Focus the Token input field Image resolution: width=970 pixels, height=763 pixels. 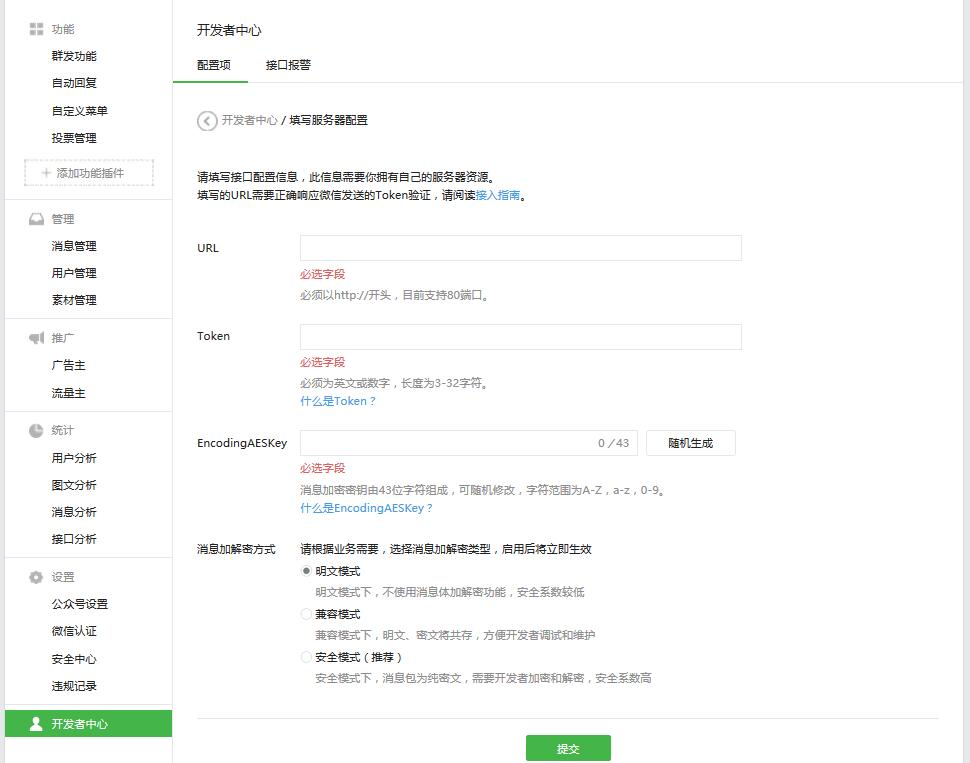click(521, 337)
